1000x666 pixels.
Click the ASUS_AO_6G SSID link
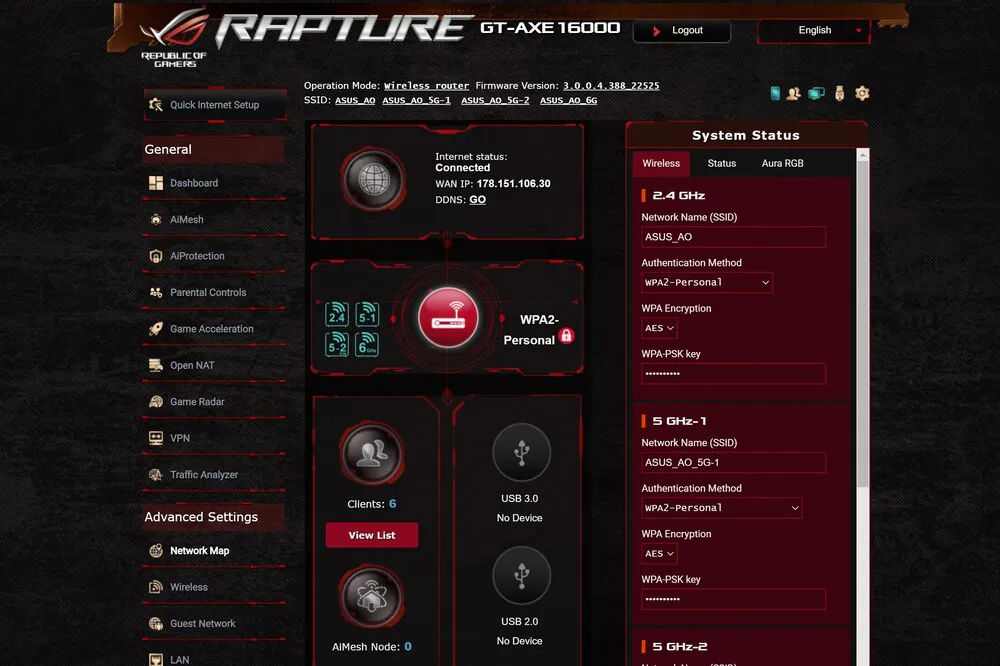(x=568, y=100)
